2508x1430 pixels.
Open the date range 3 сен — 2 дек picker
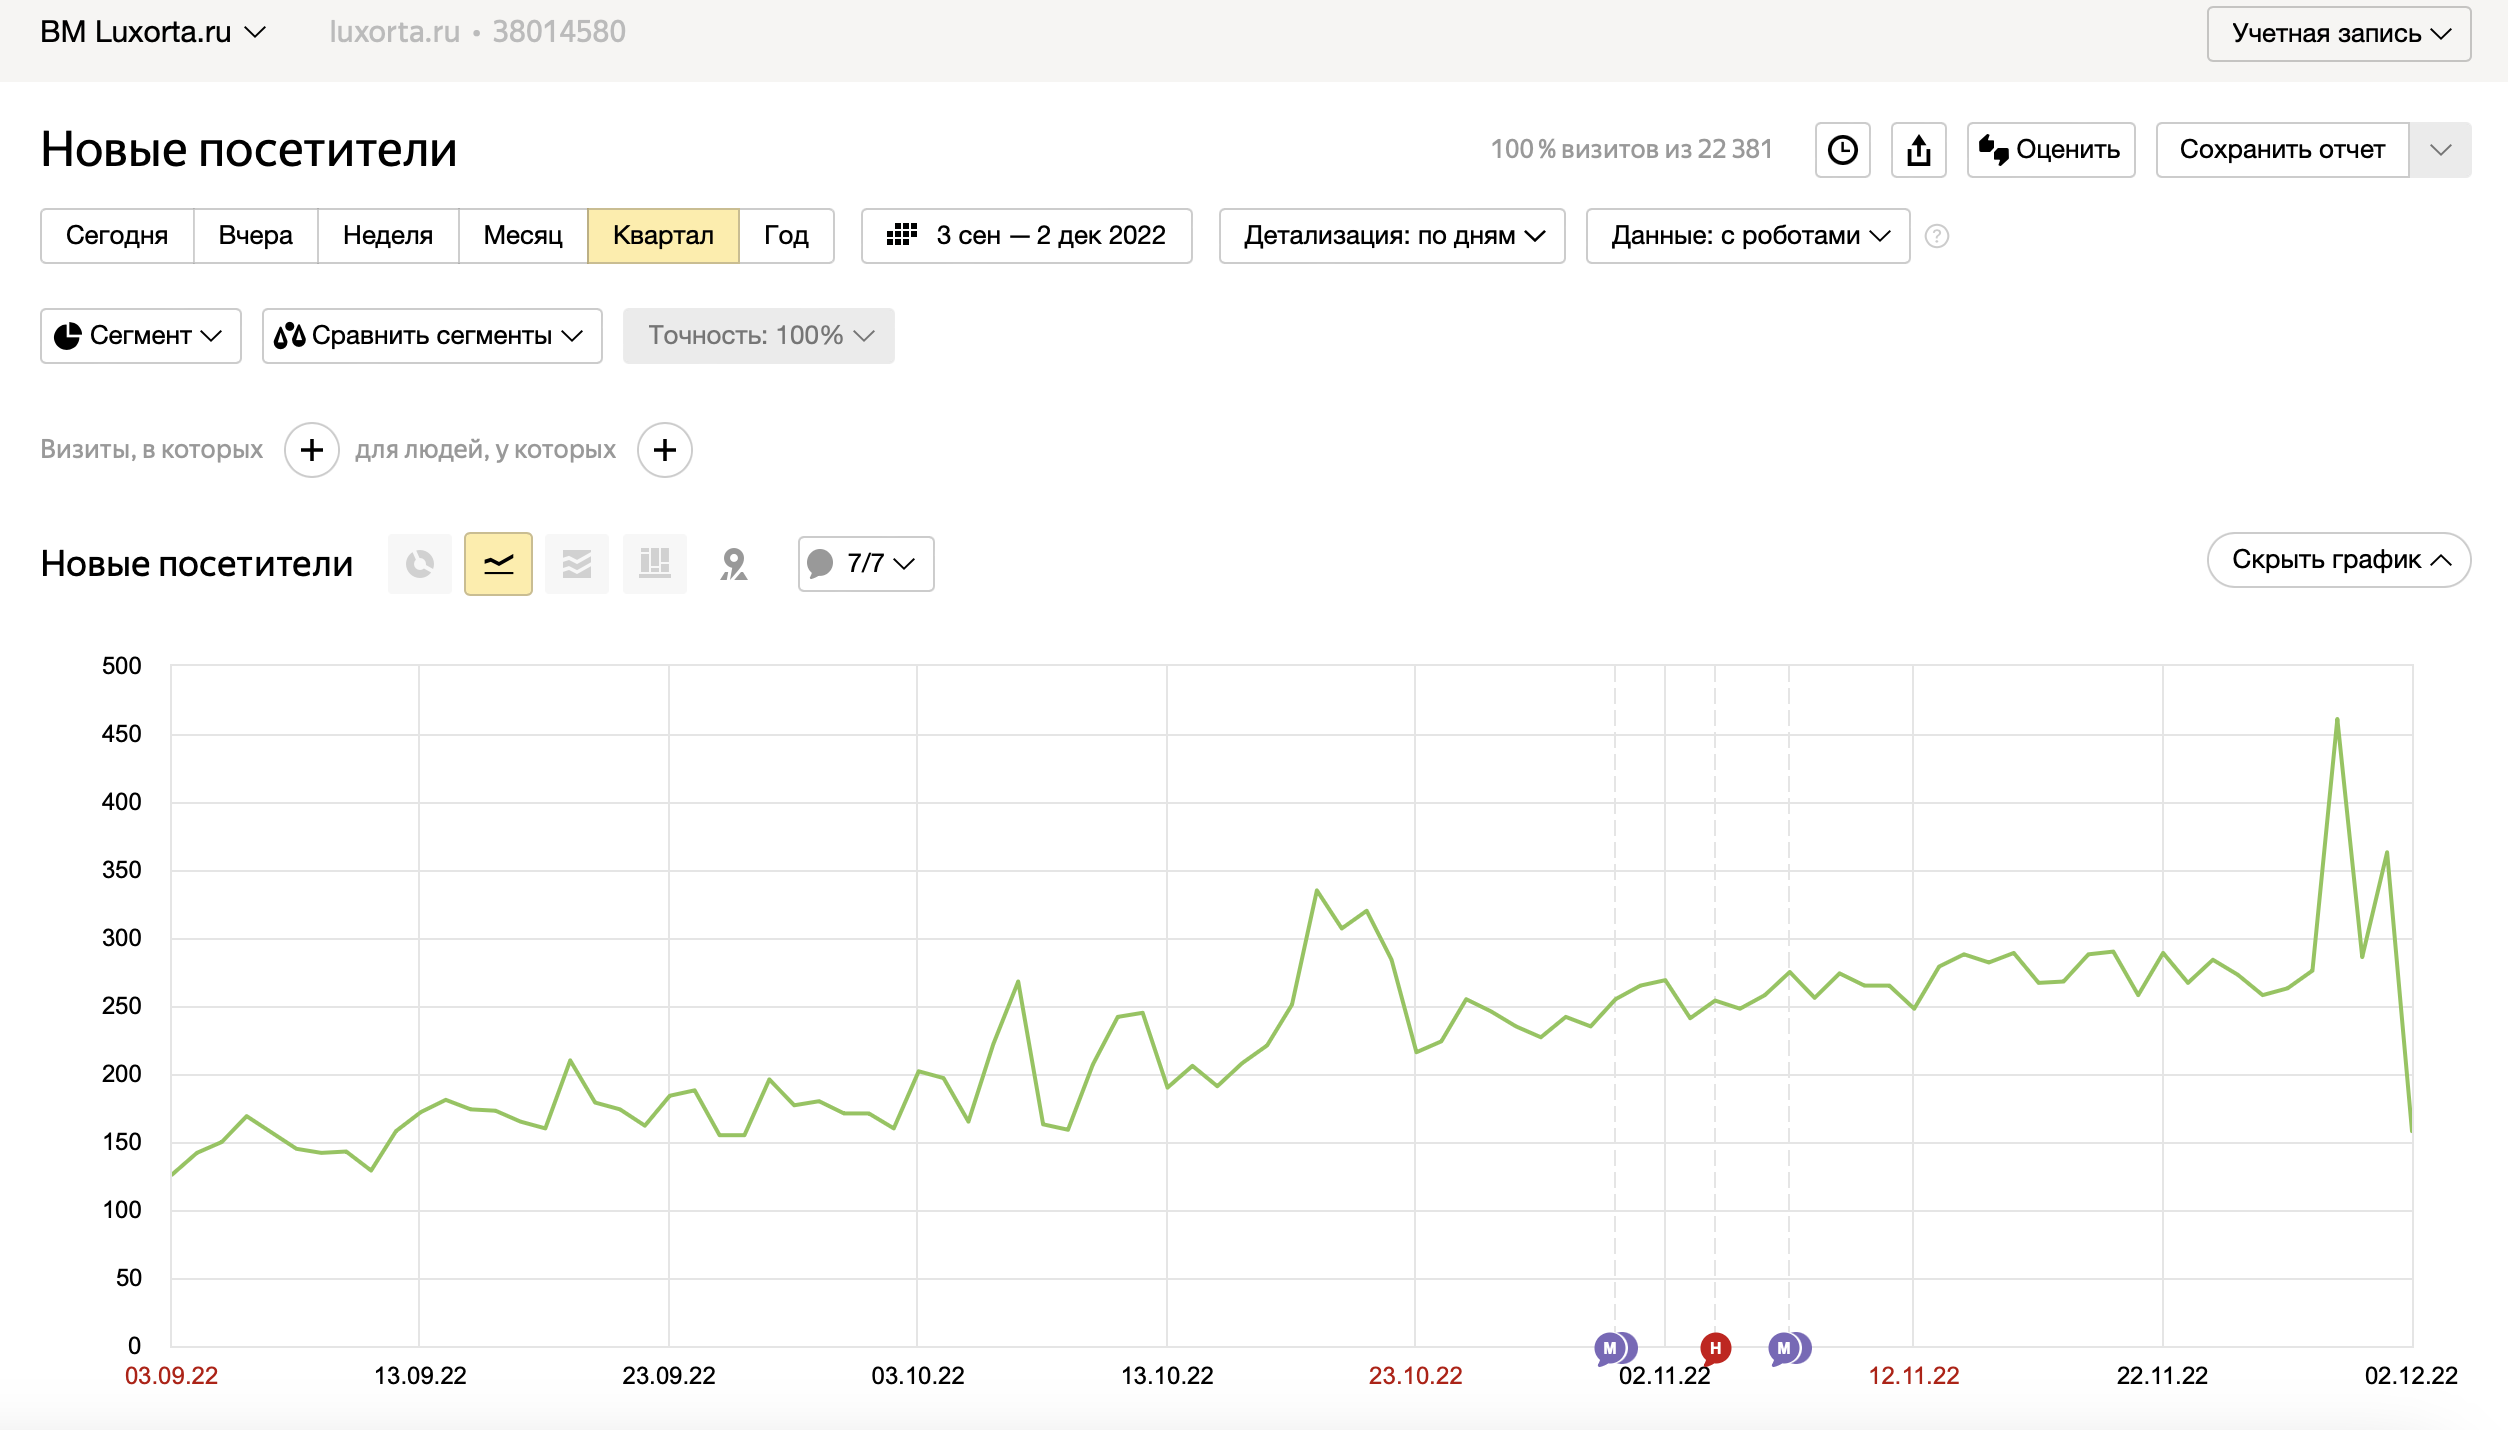(1026, 236)
